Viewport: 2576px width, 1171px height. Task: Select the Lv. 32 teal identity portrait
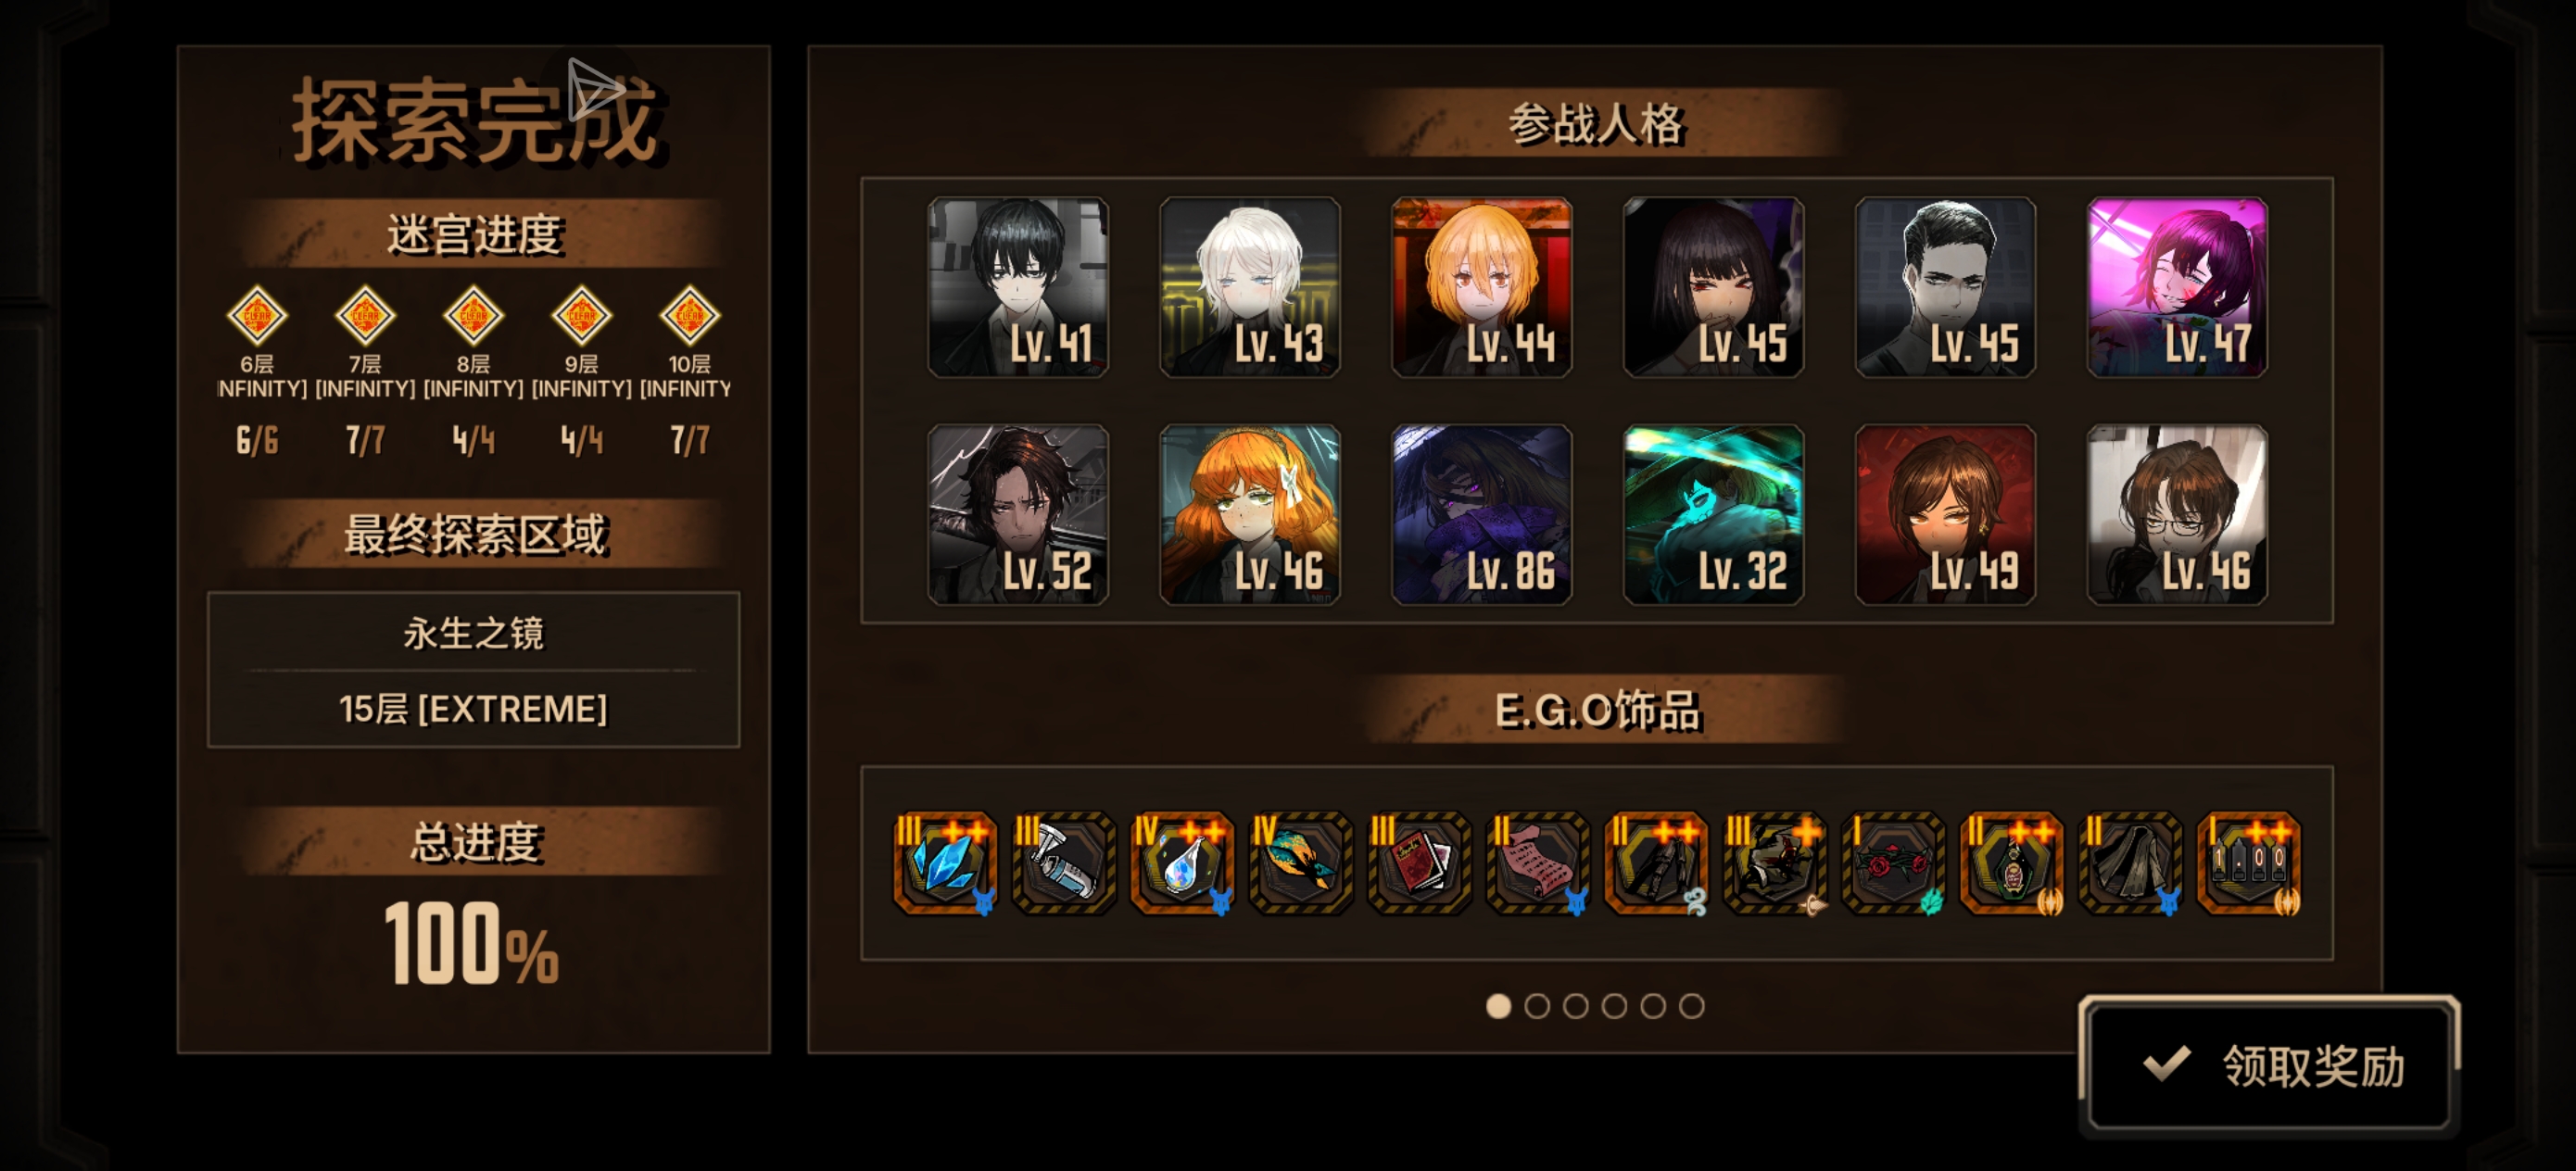coord(1713,515)
